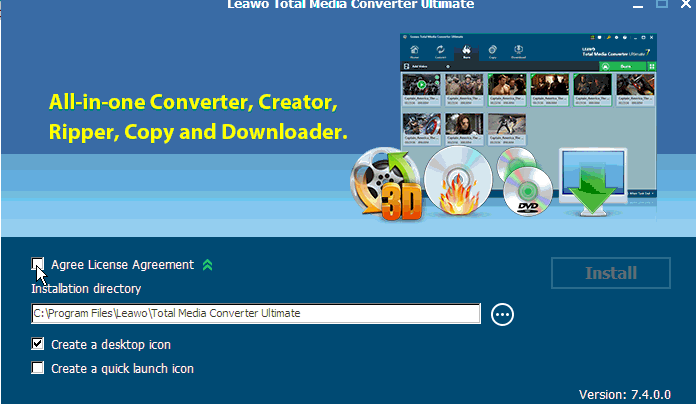Image resolution: width=696 pixels, height=404 pixels.
Task: Open the installation directory browse button
Action: coord(502,314)
